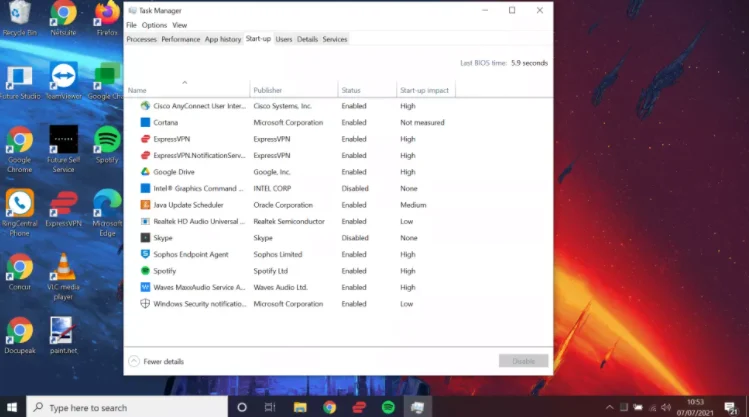Select the VLC media player desktop icon
This screenshot has width=749, height=417.
(64, 277)
